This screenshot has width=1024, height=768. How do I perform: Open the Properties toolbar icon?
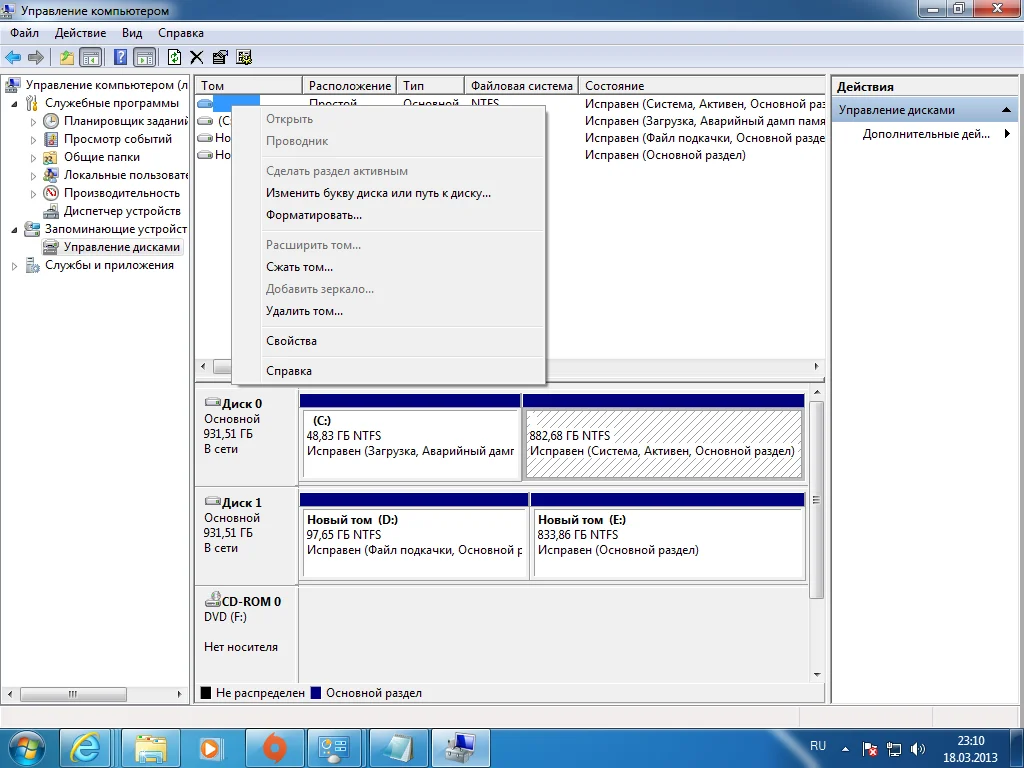(220, 58)
